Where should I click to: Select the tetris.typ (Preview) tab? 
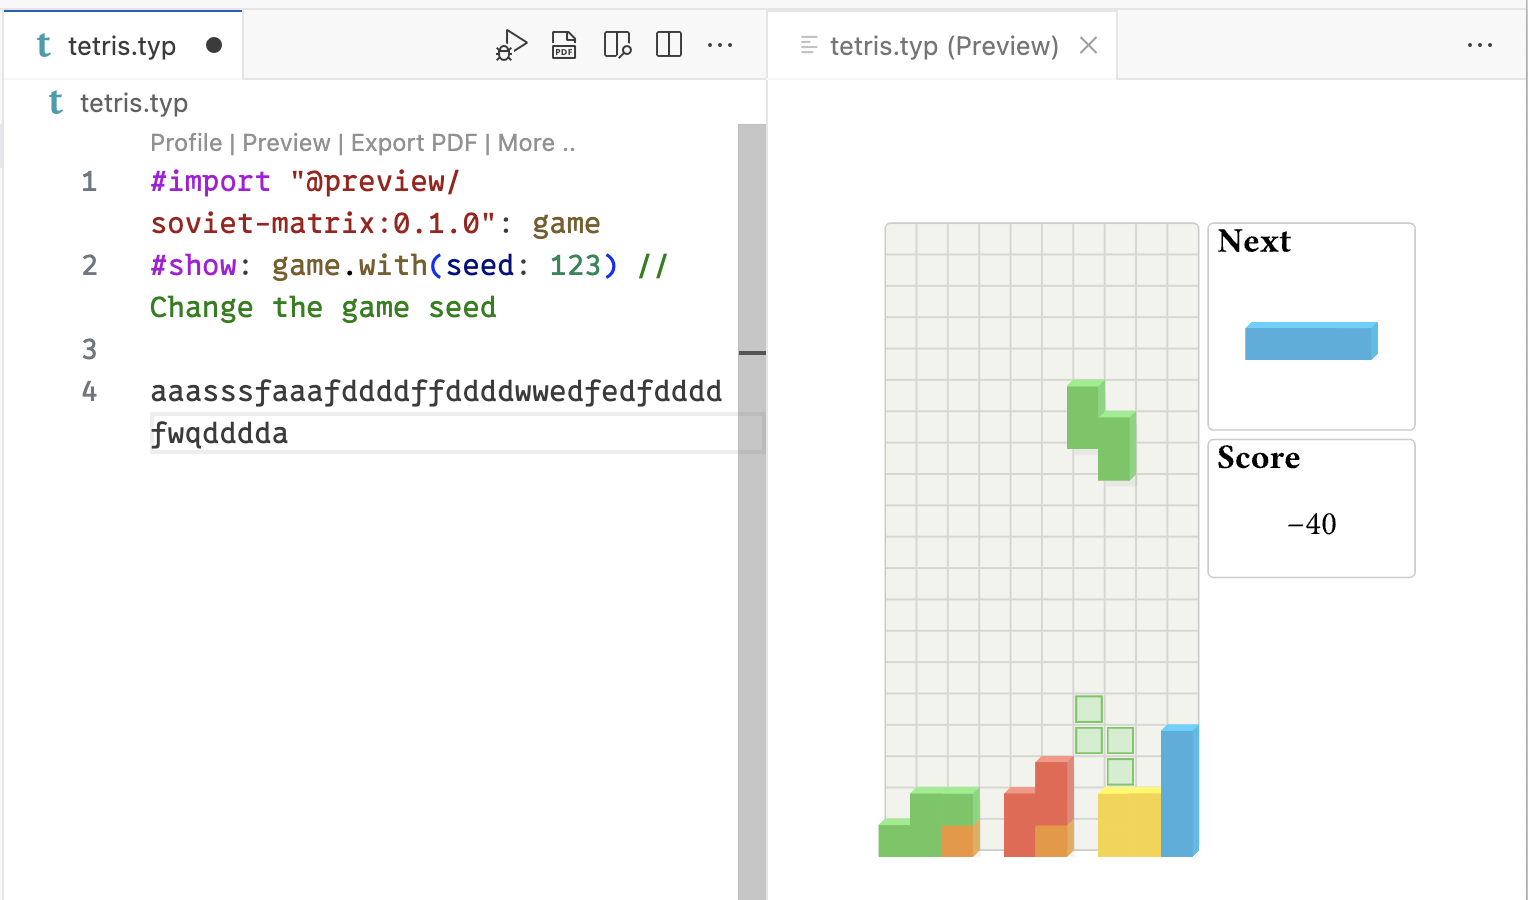point(943,45)
